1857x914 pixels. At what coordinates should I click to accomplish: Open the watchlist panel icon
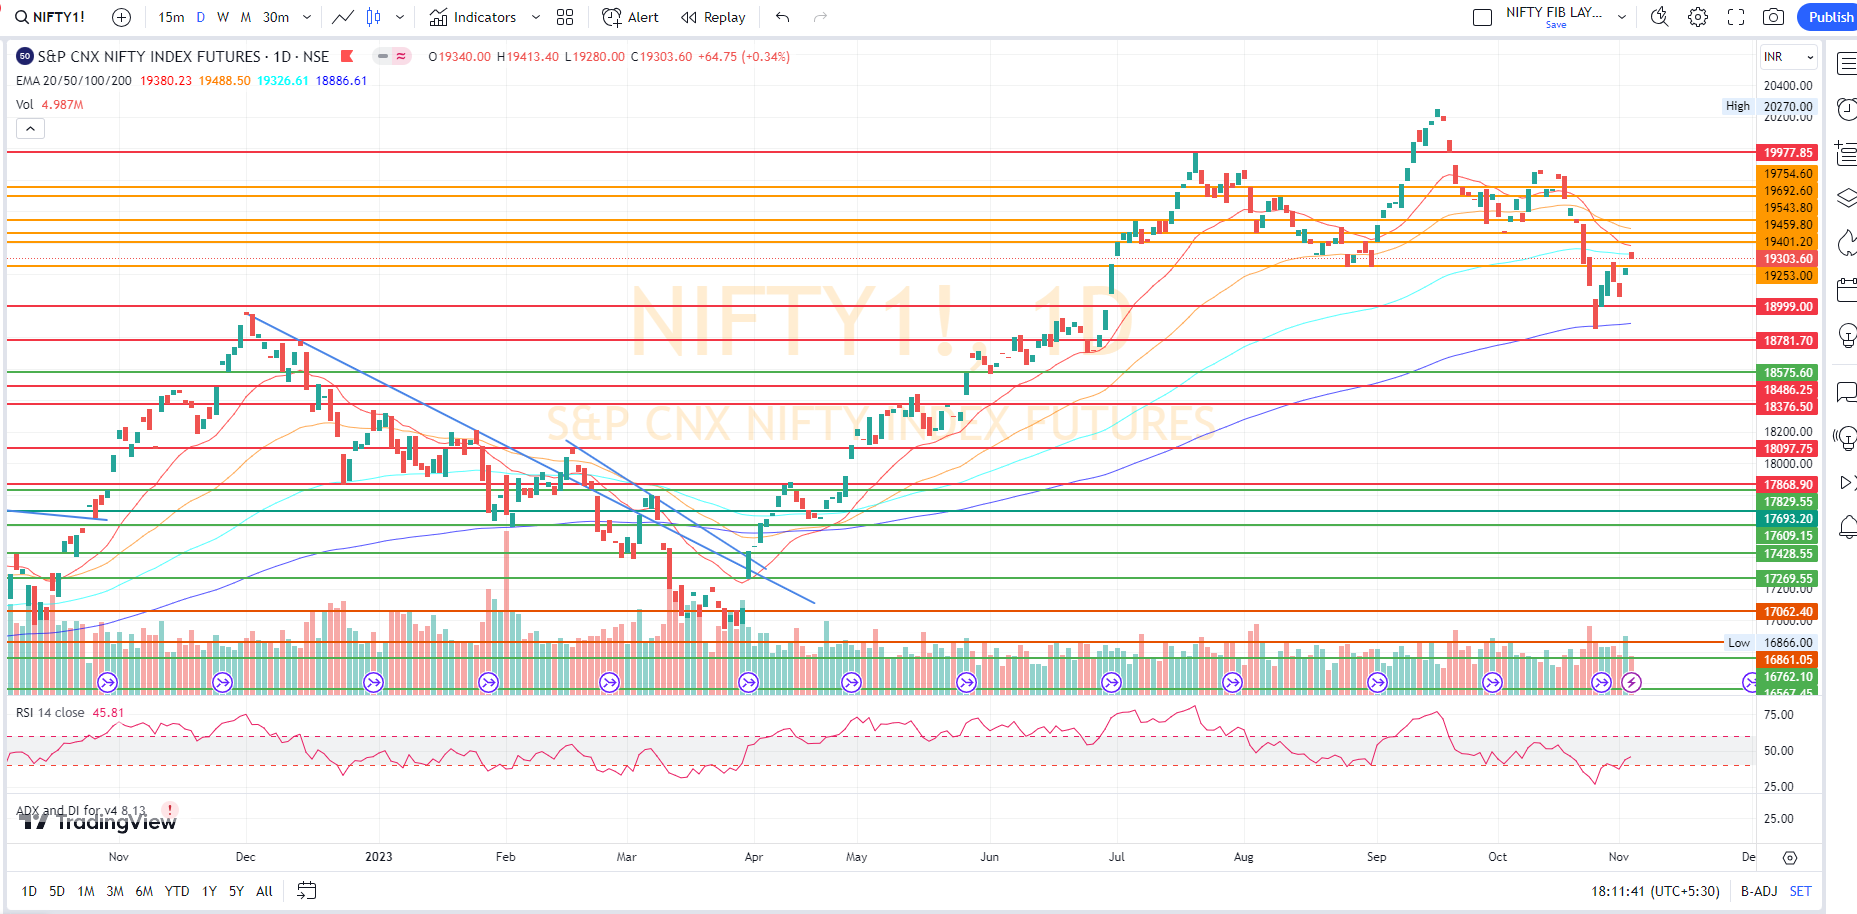[x=1846, y=64]
